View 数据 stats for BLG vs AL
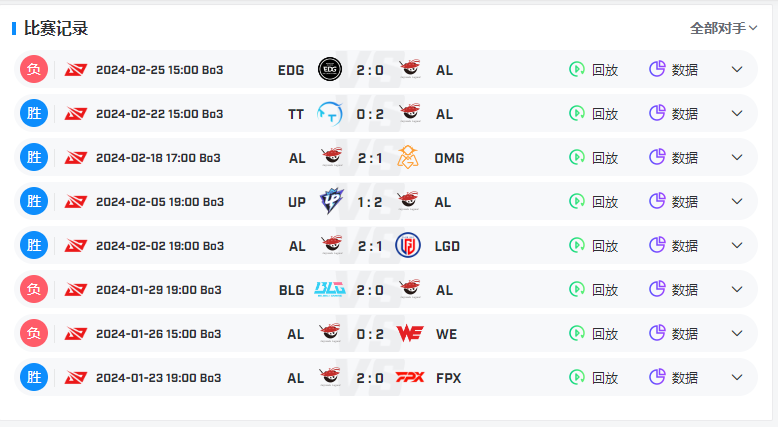The image size is (778, 427). coord(674,289)
